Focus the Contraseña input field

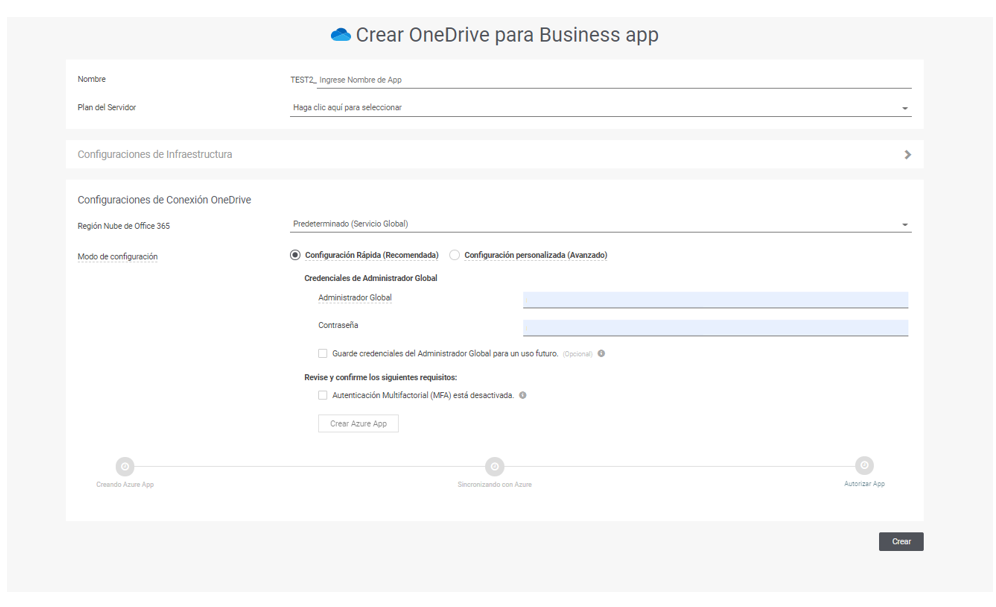[715, 328]
